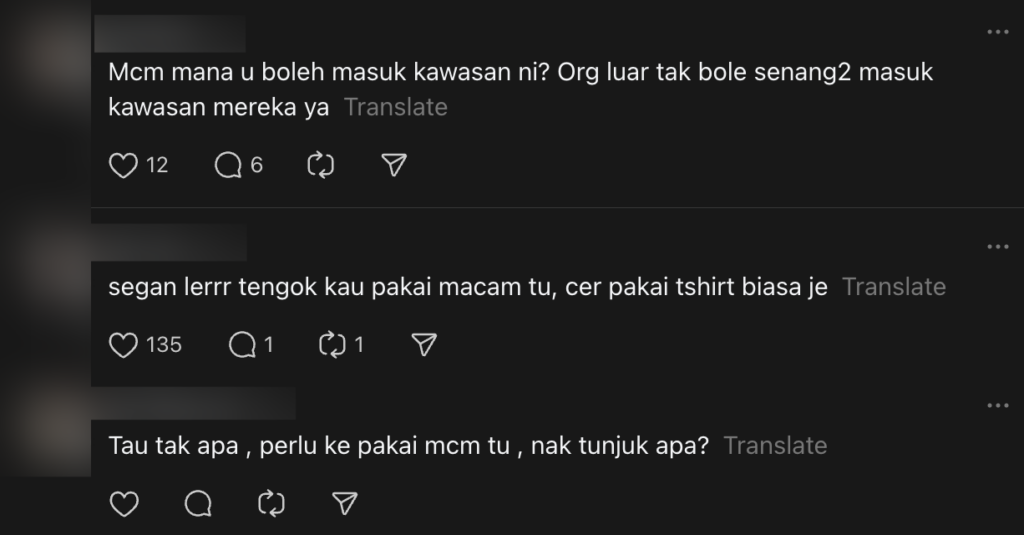Viewport: 1024px width, 535px height.
Task: Repost the 'Mcm mana u boleh' comment
Action: point(320,166)
